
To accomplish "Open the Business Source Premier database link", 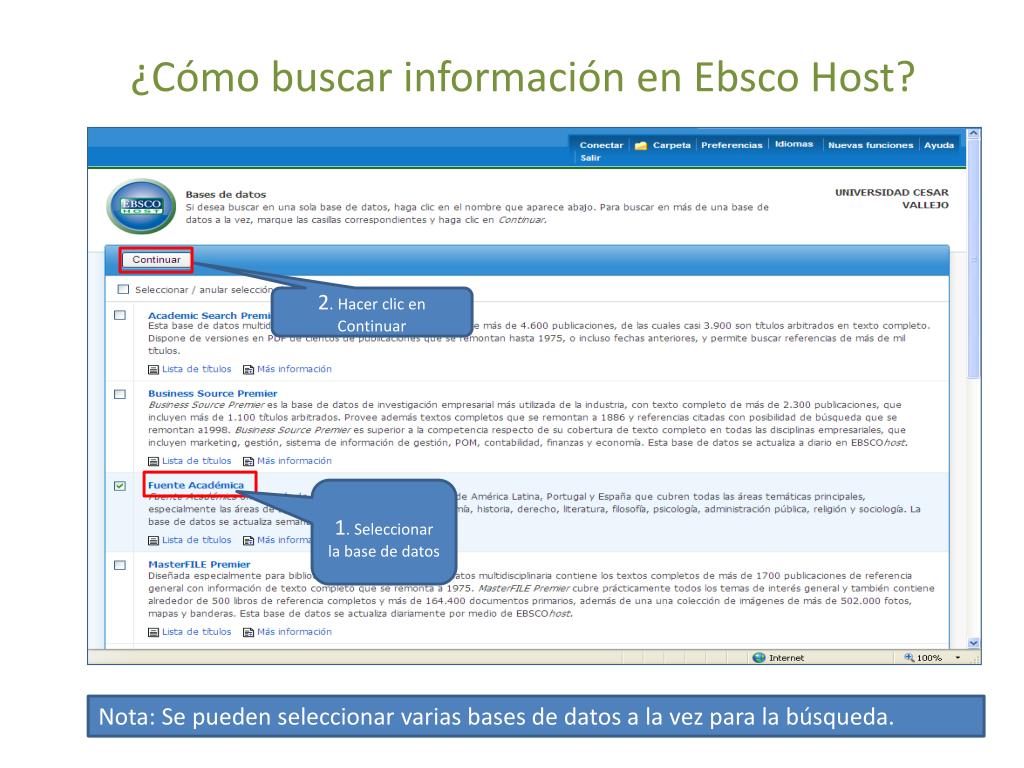I will 212,393.
